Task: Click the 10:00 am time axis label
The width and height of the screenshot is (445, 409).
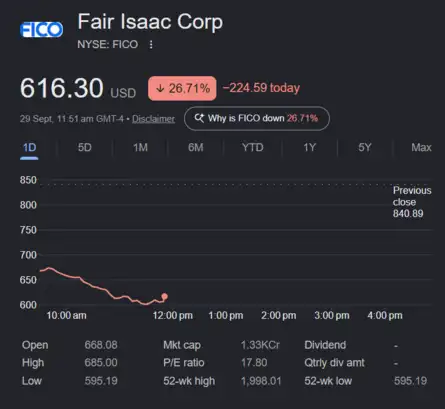Action: point(66,315)
